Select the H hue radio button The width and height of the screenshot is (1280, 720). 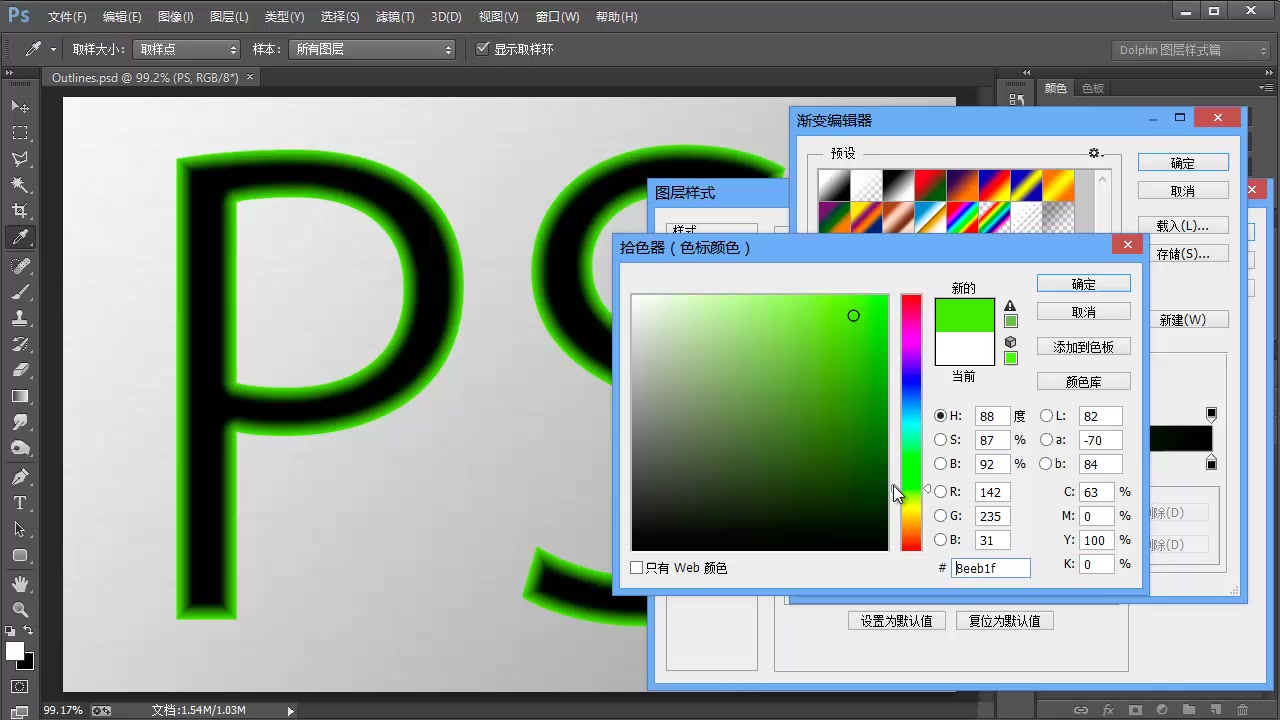(940, 416)
